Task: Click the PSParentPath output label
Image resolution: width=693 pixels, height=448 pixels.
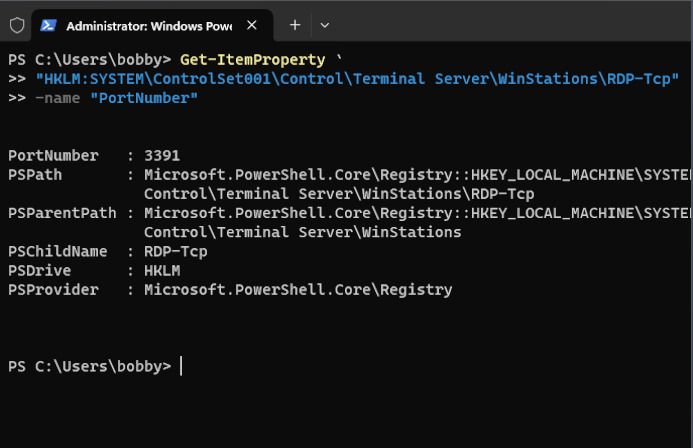Action: pos(62,213)
